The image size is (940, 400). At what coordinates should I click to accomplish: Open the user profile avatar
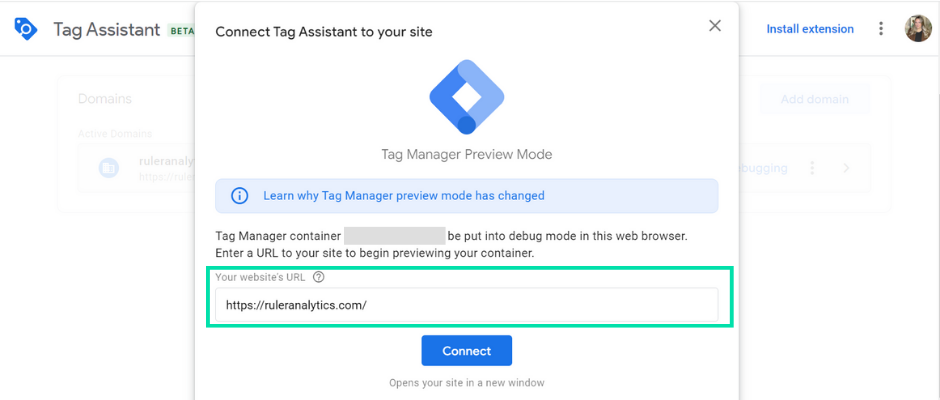coord(918,28)
